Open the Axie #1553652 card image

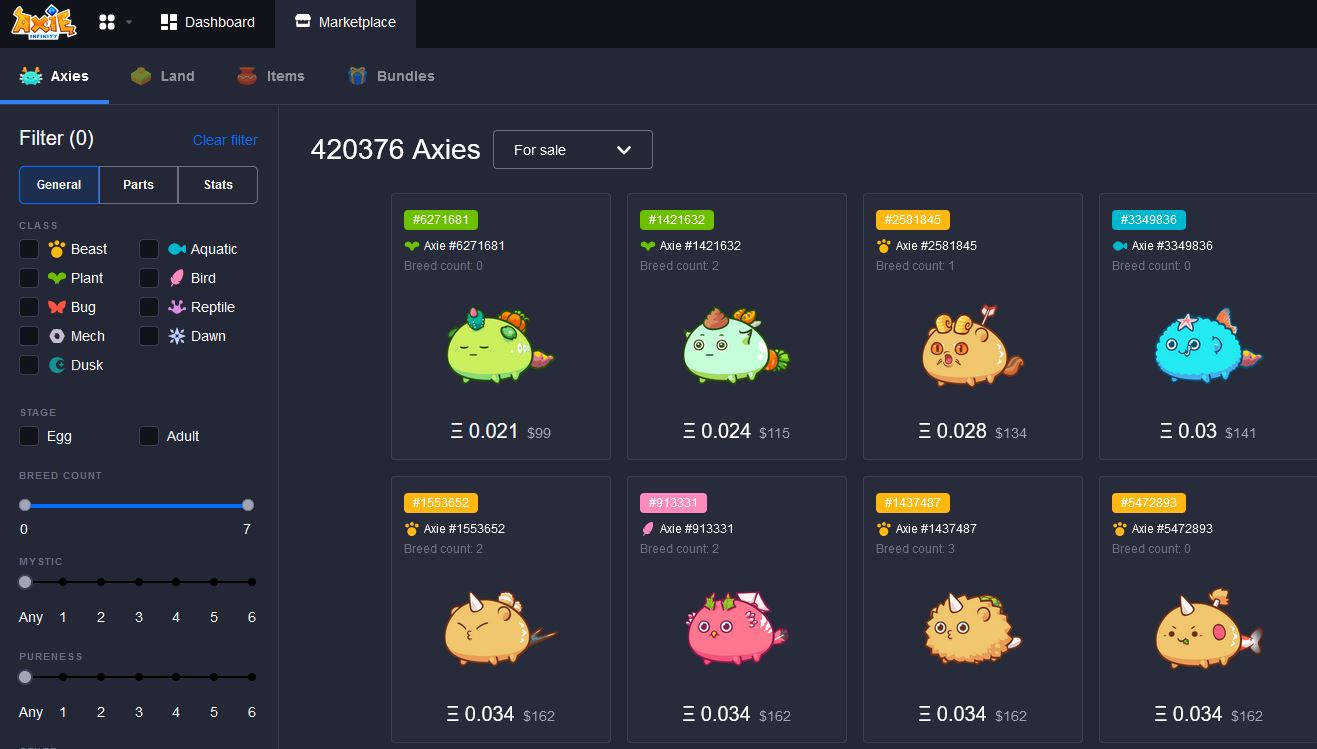pyautogui.click(x=500, y=629)
